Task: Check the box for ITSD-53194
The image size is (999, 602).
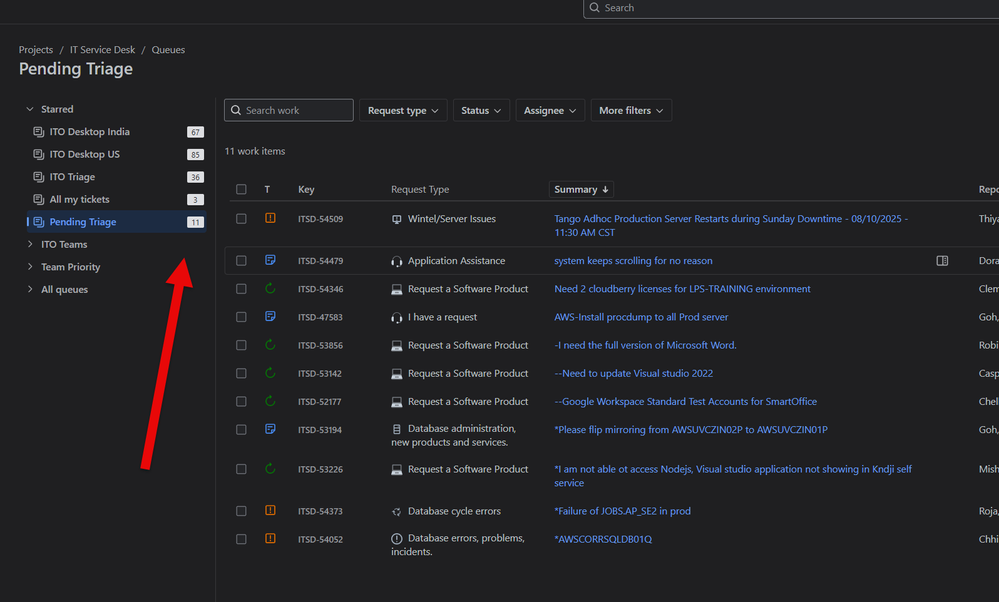Action: pyautogui.click(x=241, y=429)
